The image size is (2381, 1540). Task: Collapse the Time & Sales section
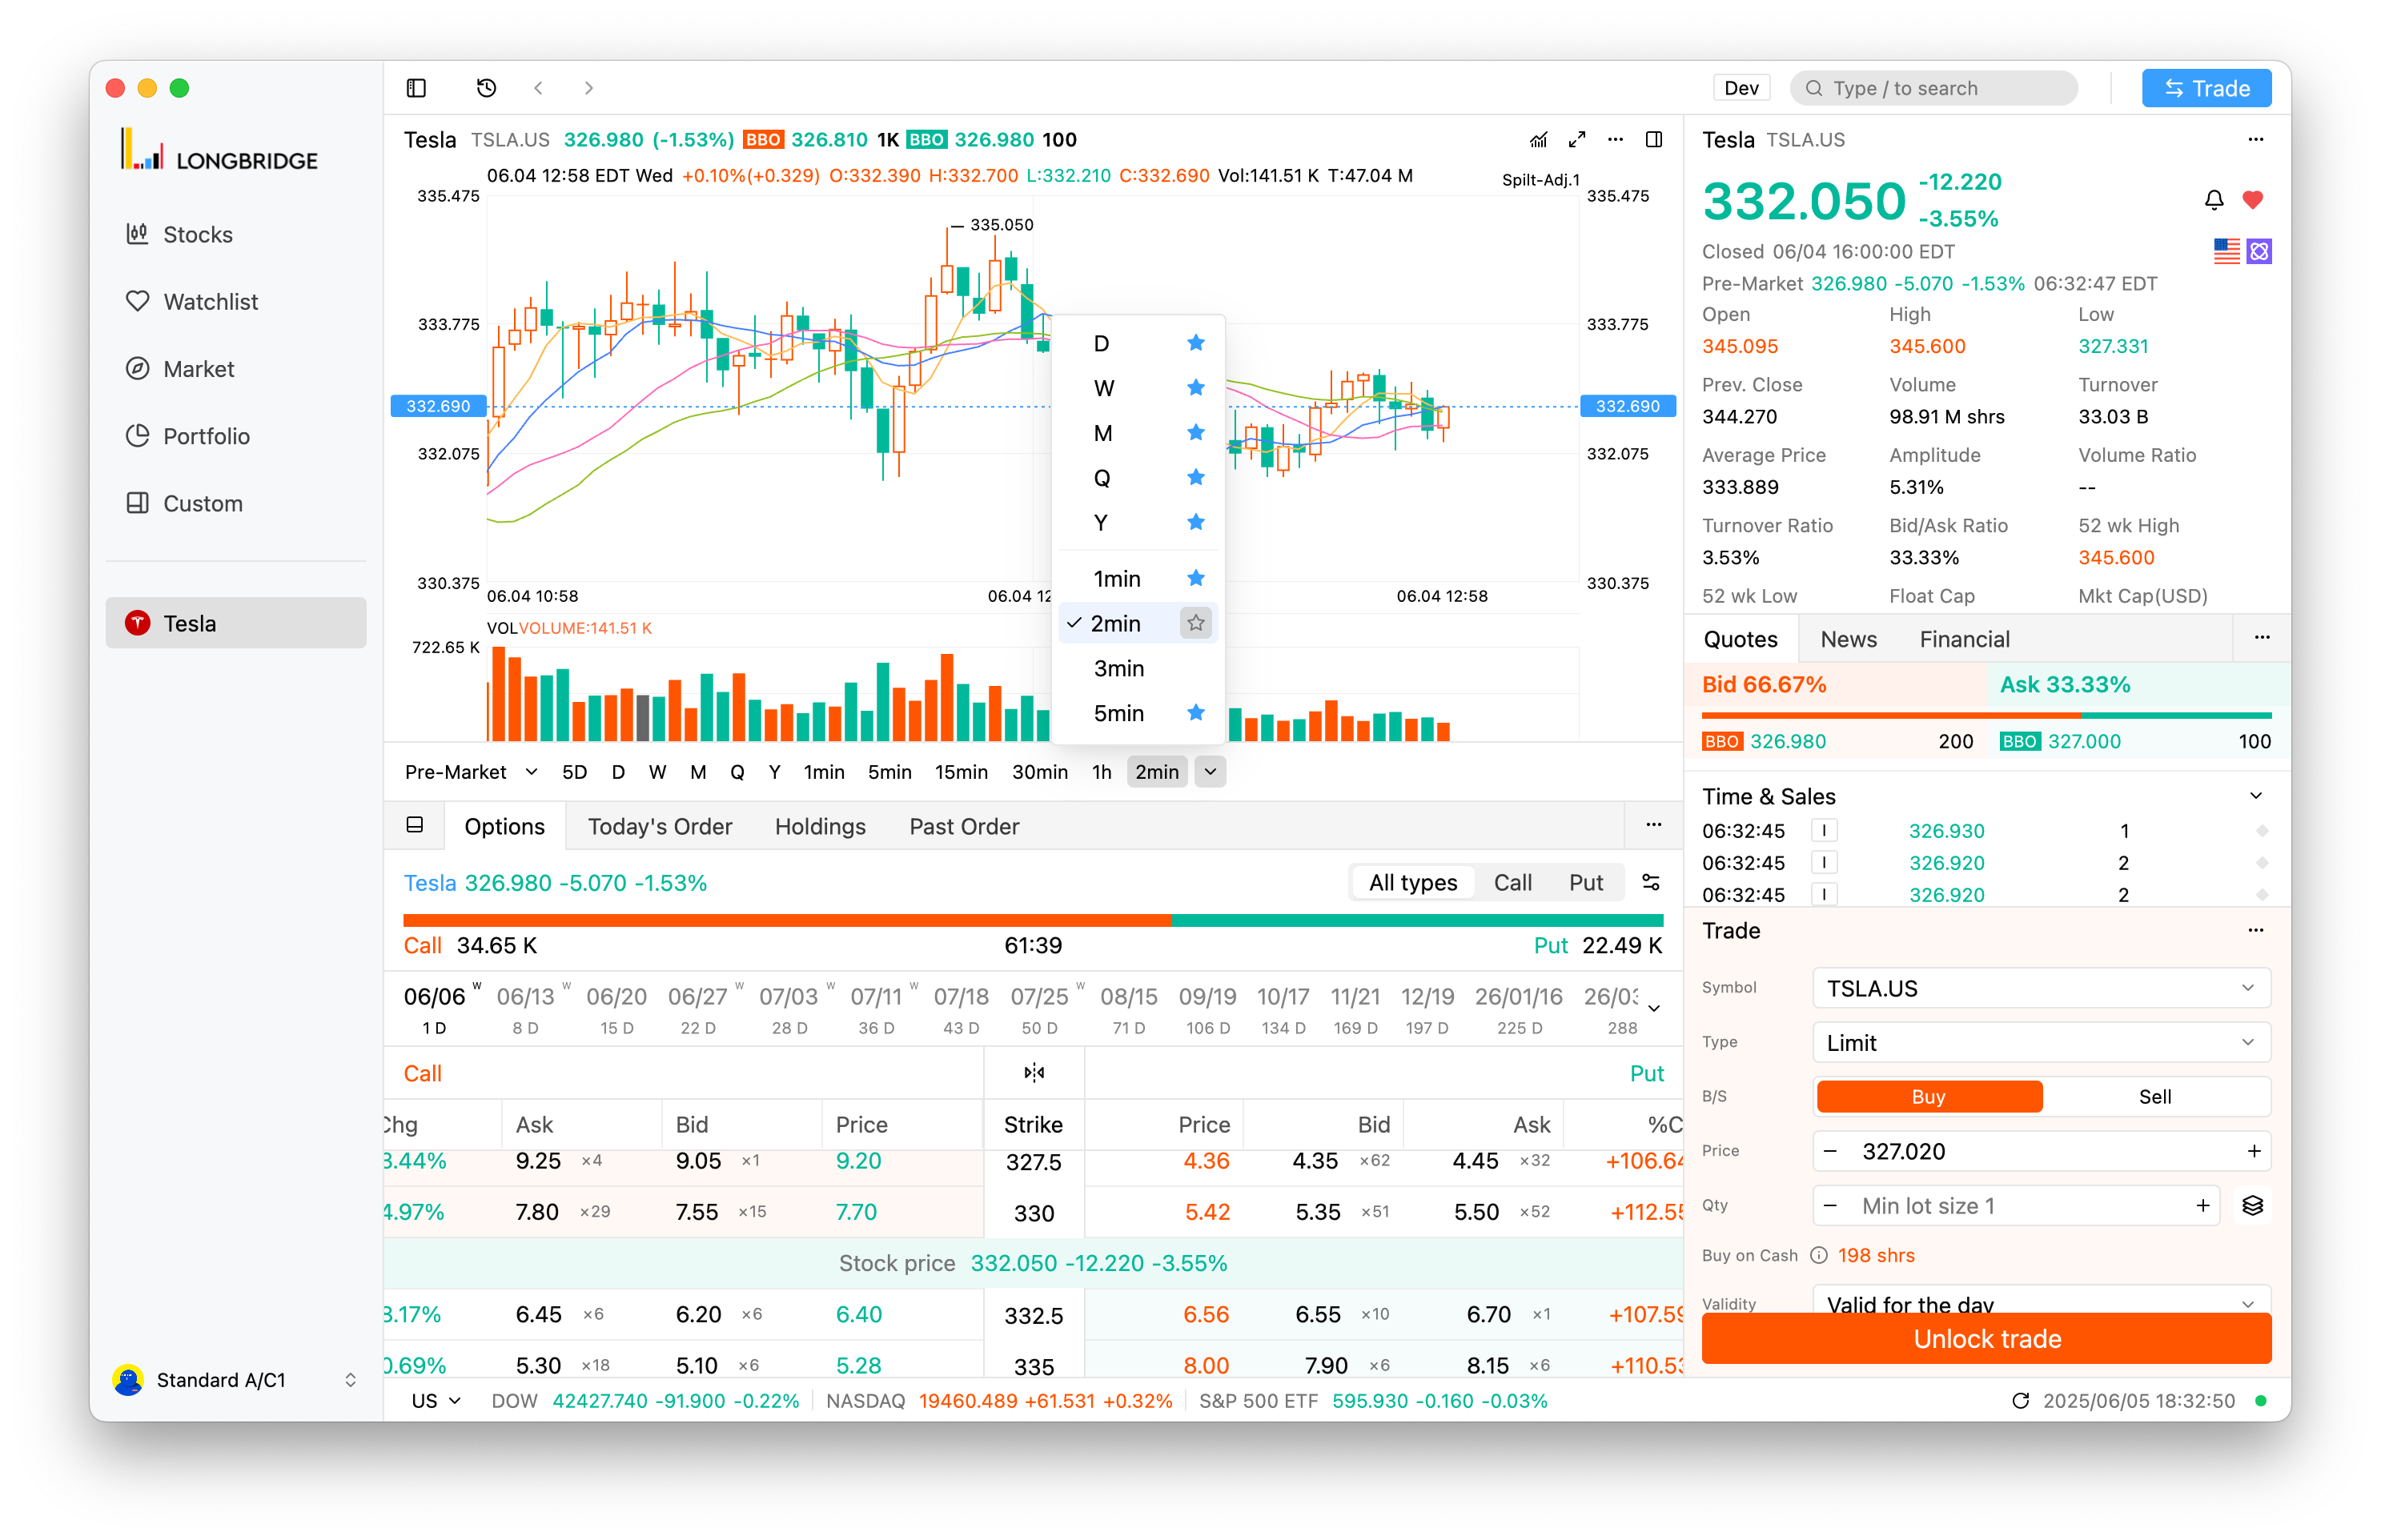click(2256, 796)
